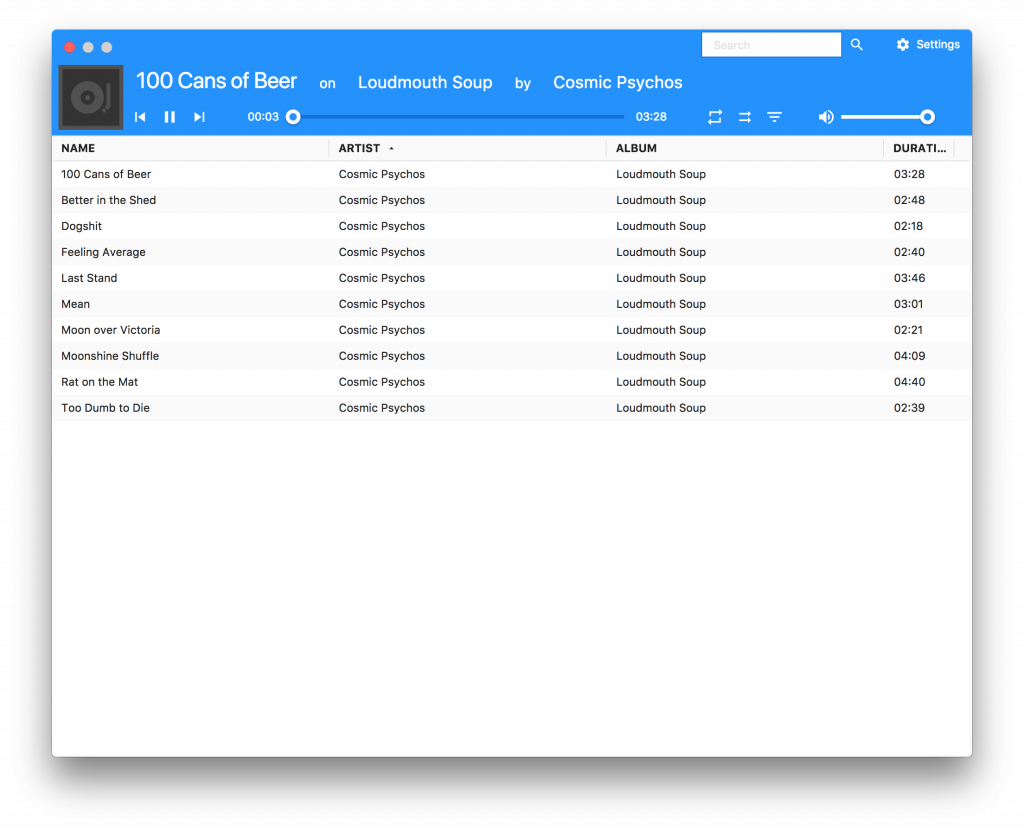Toggle shuffle playback
Viewport: 1024px width, 831px height.
(x=744, y=117)
